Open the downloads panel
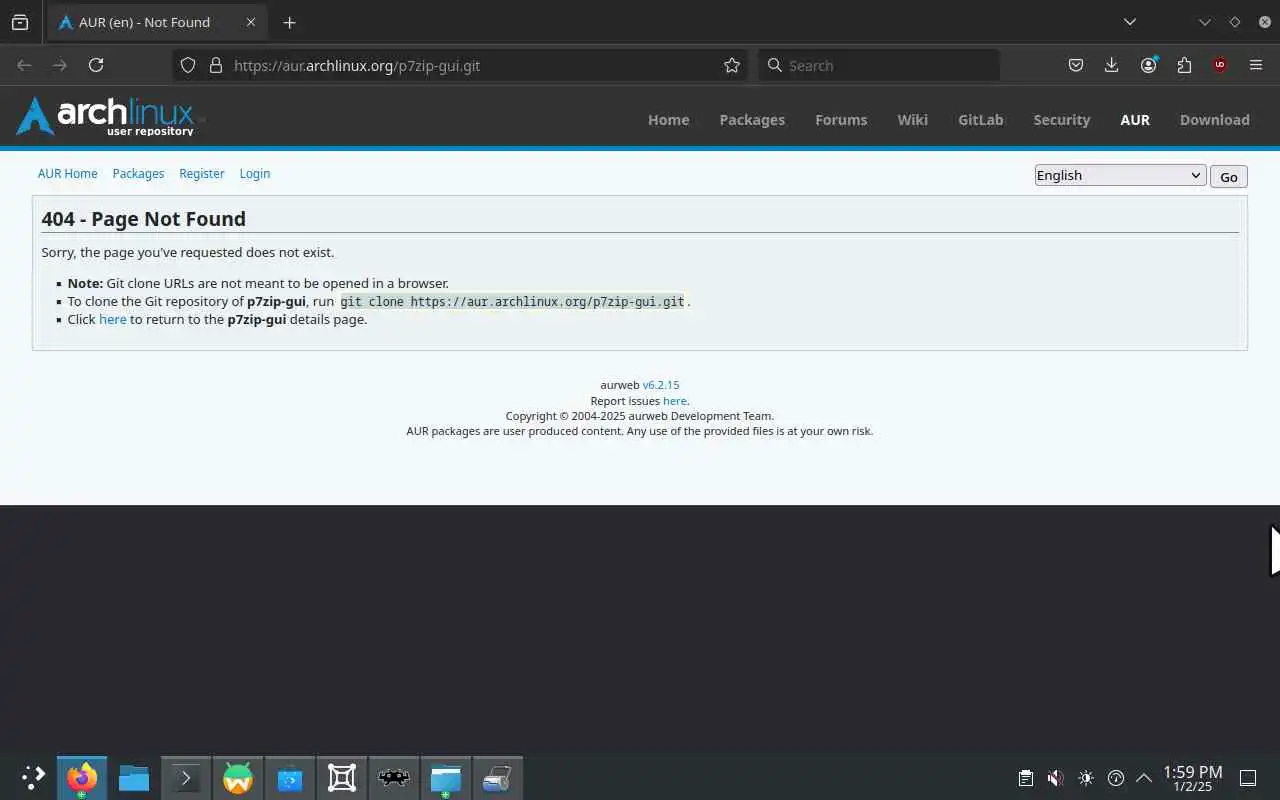 coord(1111,65)
